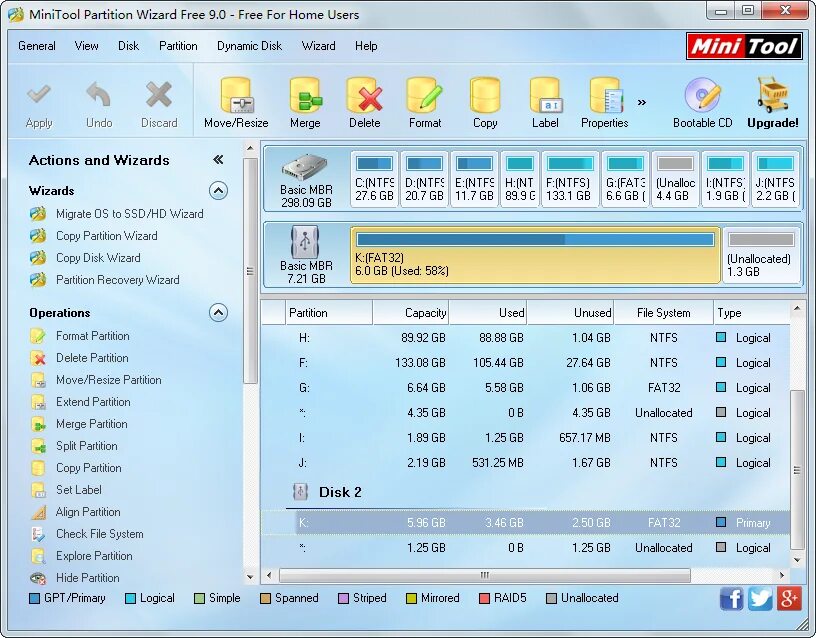Viewport: 816px width, 638px height.
Task: Select the C:(NTFS) 27.6 GB partition block
Action: point(374,179)
